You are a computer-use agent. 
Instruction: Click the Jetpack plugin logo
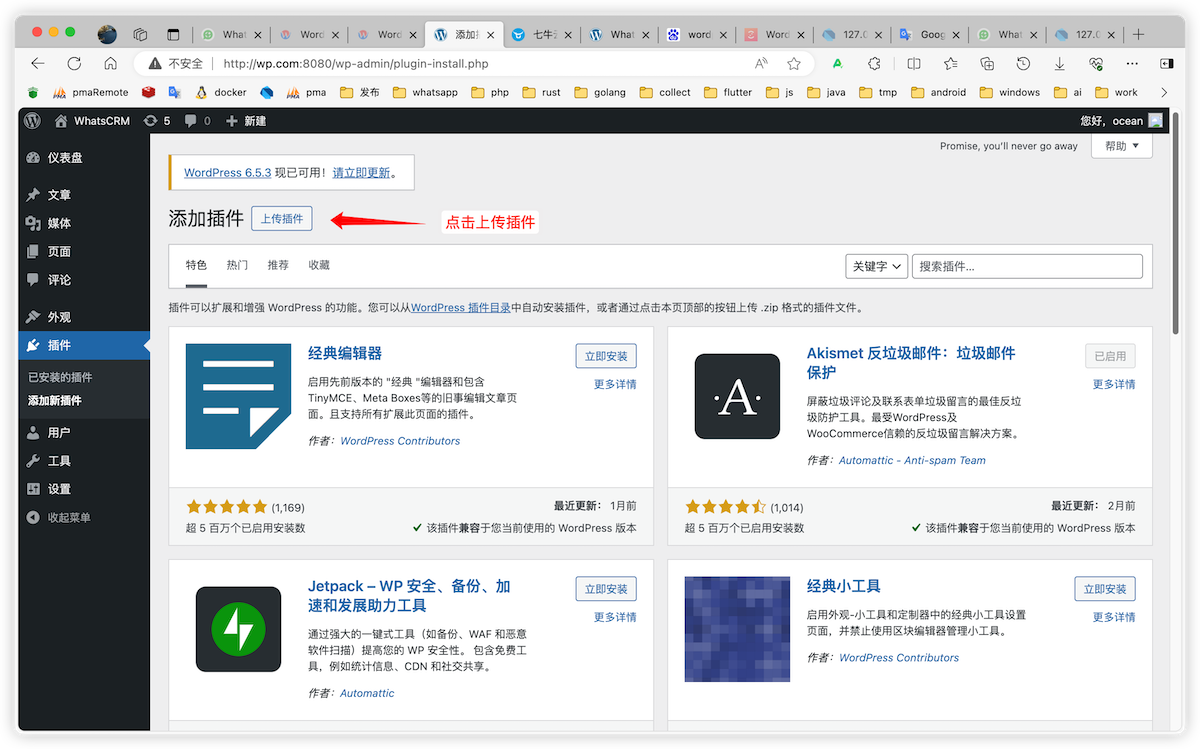point(238,628)
